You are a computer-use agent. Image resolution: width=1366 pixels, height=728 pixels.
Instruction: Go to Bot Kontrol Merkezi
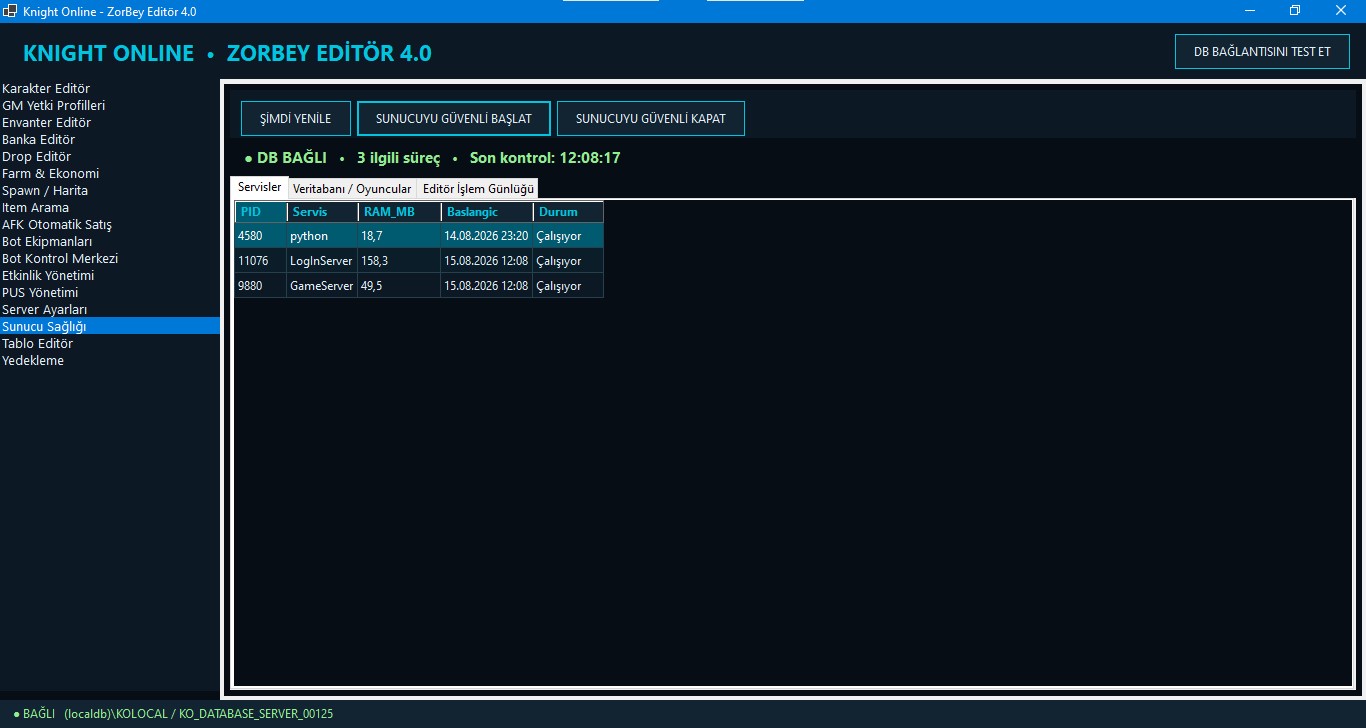(x=110, y=258)
